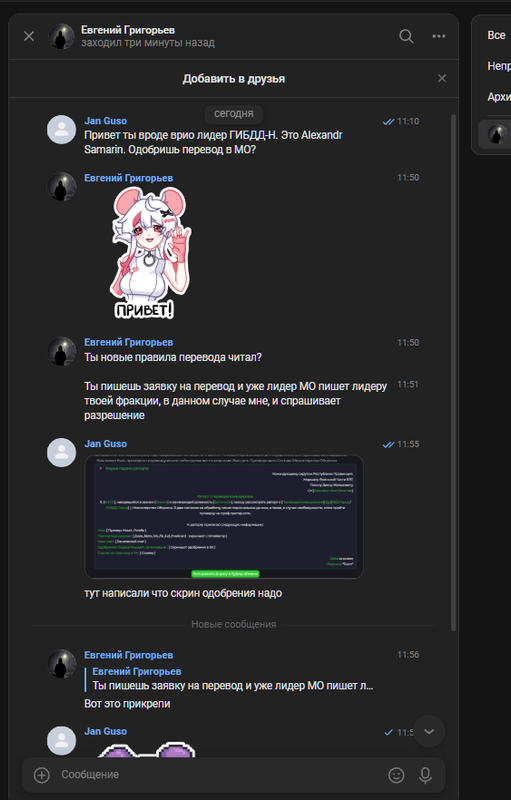511x800 pixels.
Task: Click Добавить в друзья button
Action: [234, 79]
